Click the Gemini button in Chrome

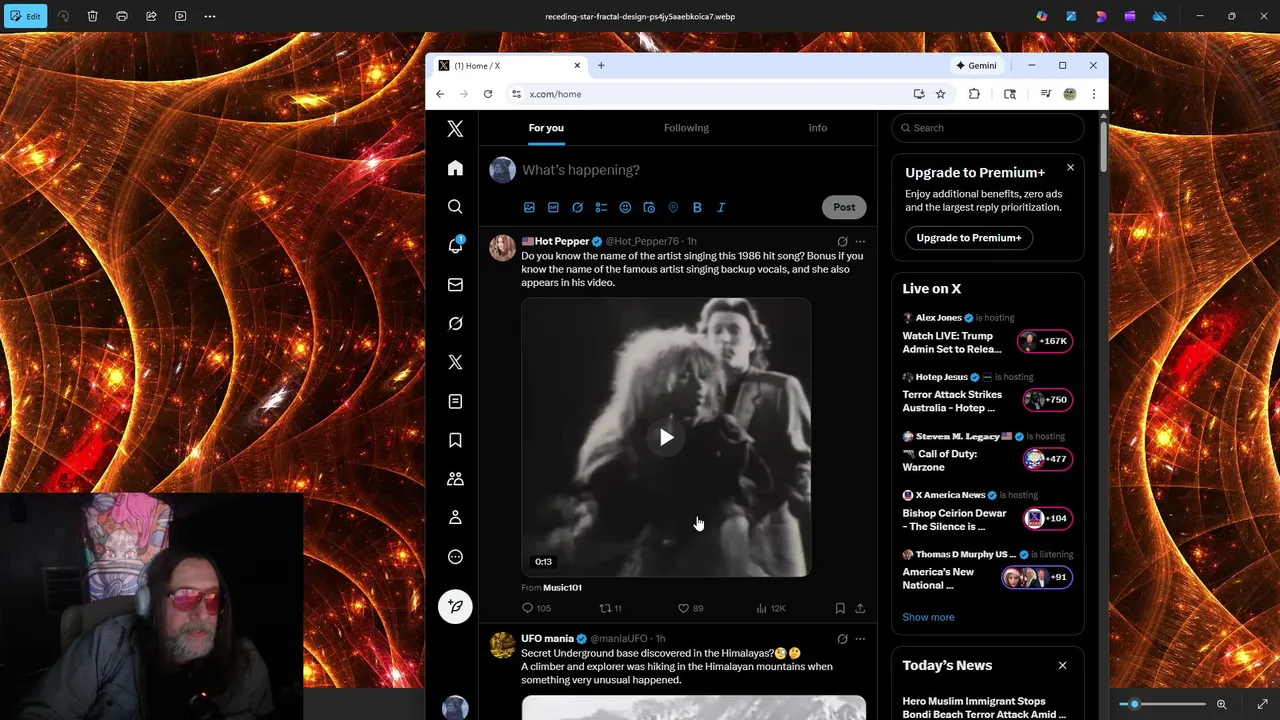click(x=976, y=65)
